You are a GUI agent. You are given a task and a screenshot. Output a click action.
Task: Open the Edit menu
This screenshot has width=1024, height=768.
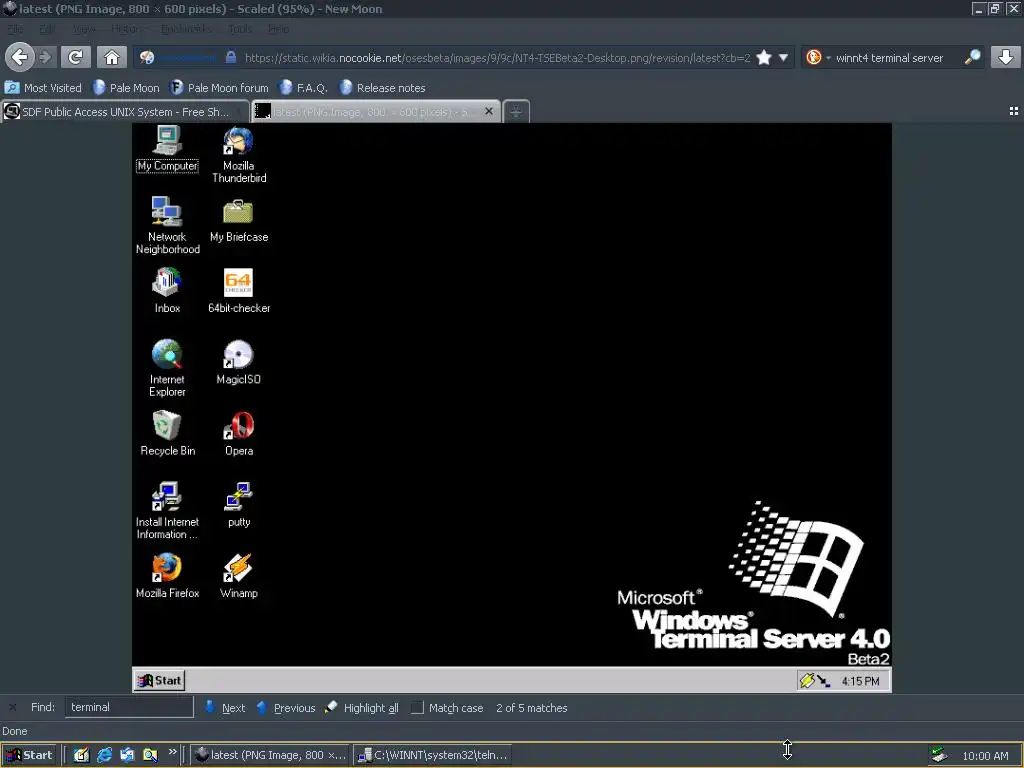pos(47,29)
